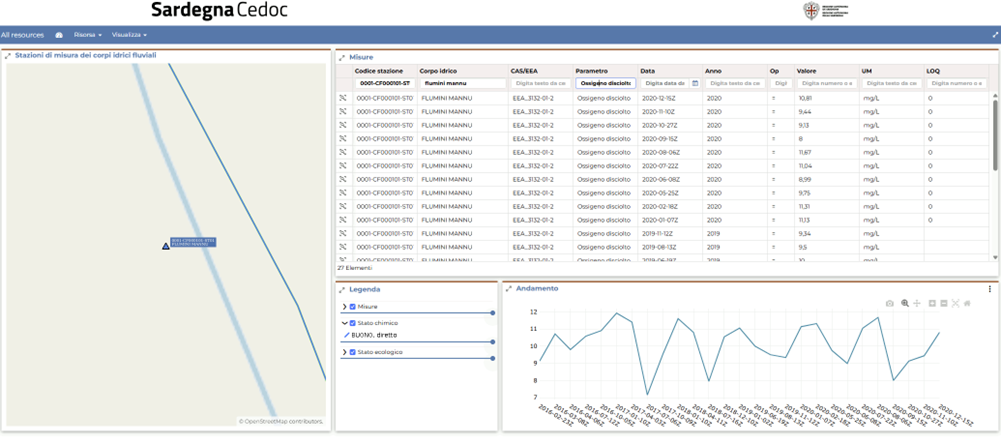The height and width of the screenshot is (444, 1001).
Task: Uncheck the Stato chimico layer checkbox
Action: (x=353, y=323)
